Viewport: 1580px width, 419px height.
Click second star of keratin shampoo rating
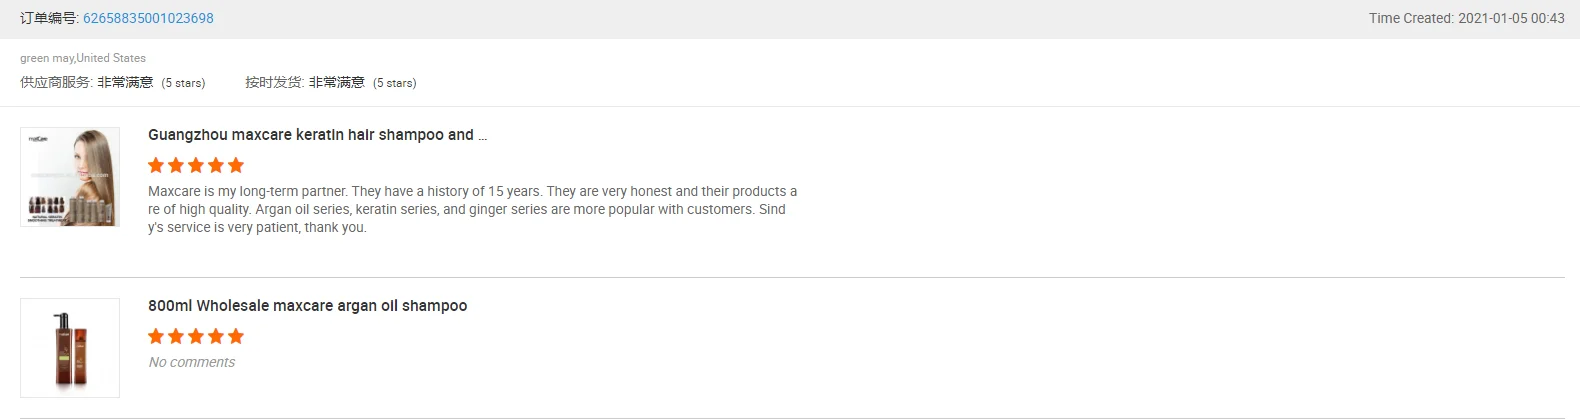[x=176, y=165]
